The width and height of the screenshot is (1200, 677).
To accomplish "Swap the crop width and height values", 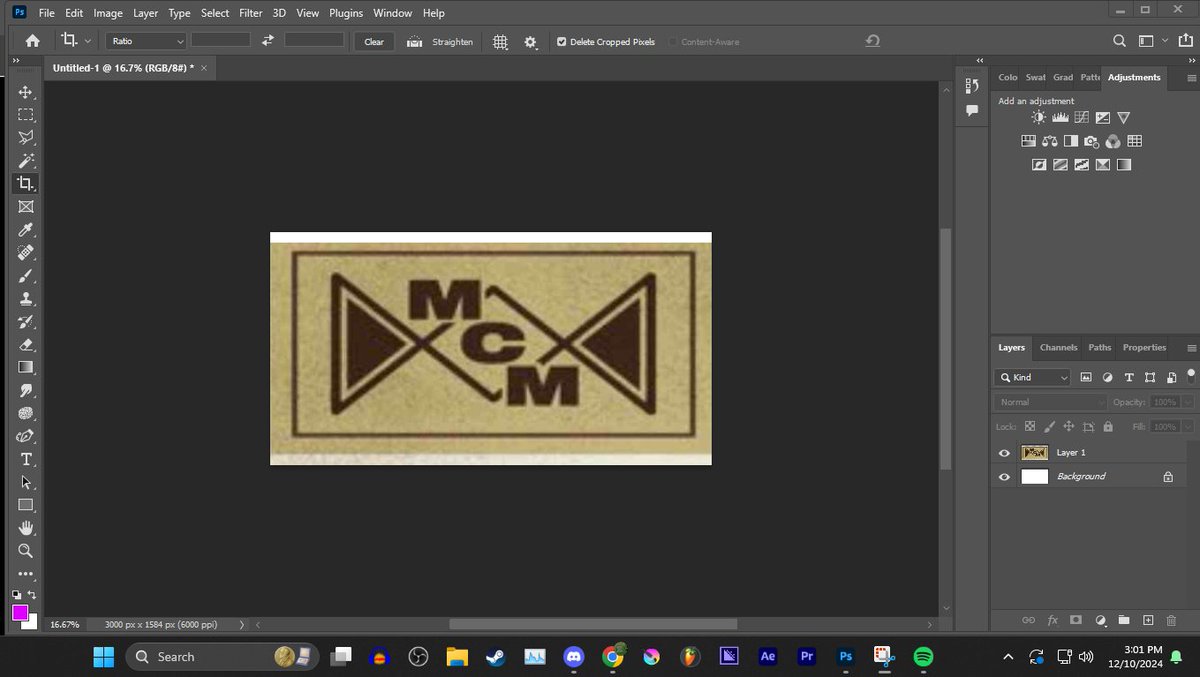I will 267,41.
